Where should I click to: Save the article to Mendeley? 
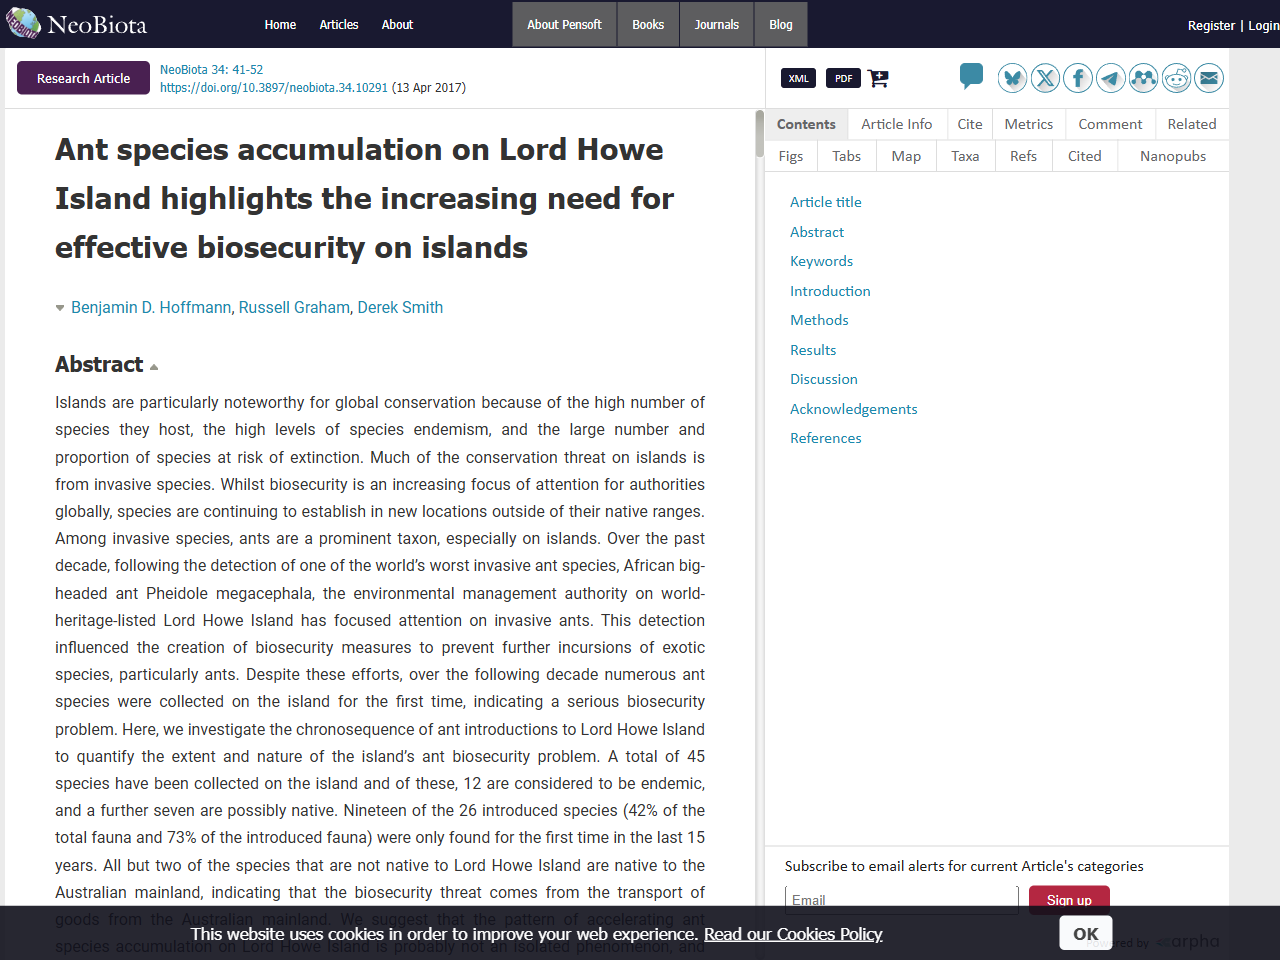(1144, 77)
